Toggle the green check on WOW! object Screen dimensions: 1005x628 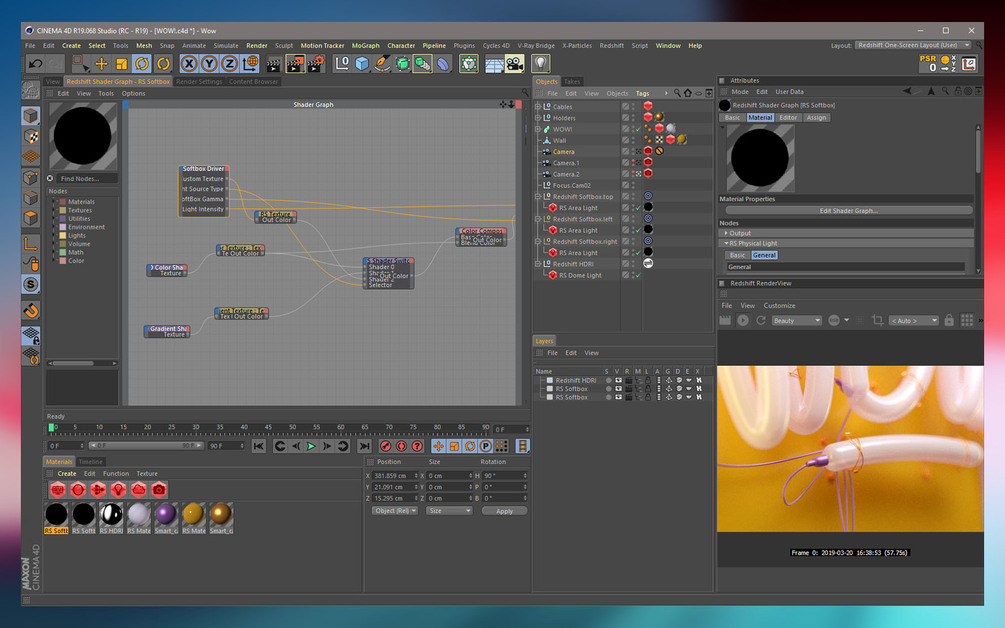coord(638,129)
